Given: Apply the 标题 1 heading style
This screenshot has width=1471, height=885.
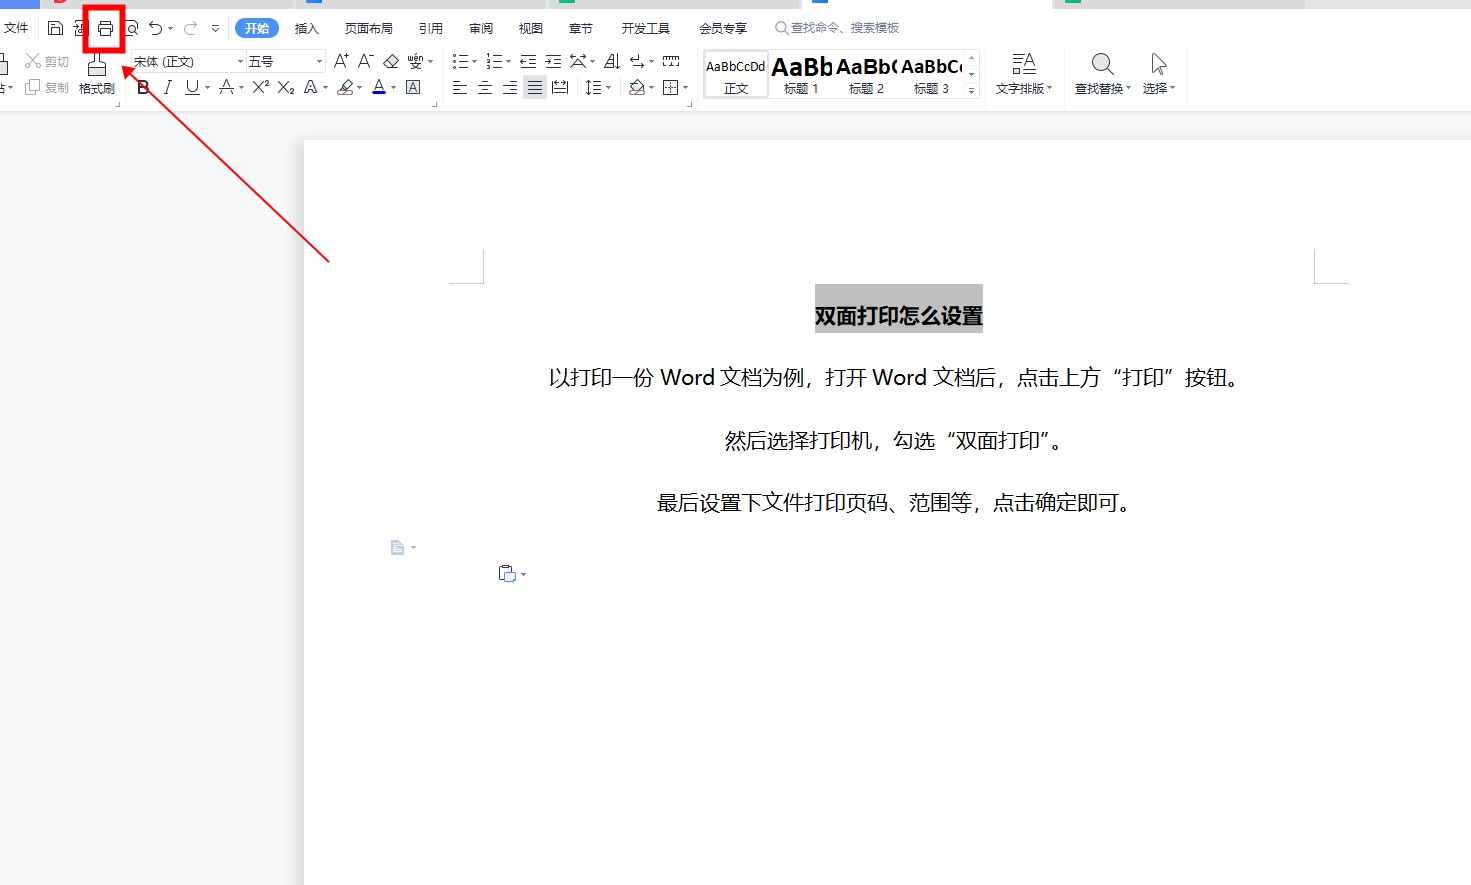Looking at the screenshot, I should [801, 75].
